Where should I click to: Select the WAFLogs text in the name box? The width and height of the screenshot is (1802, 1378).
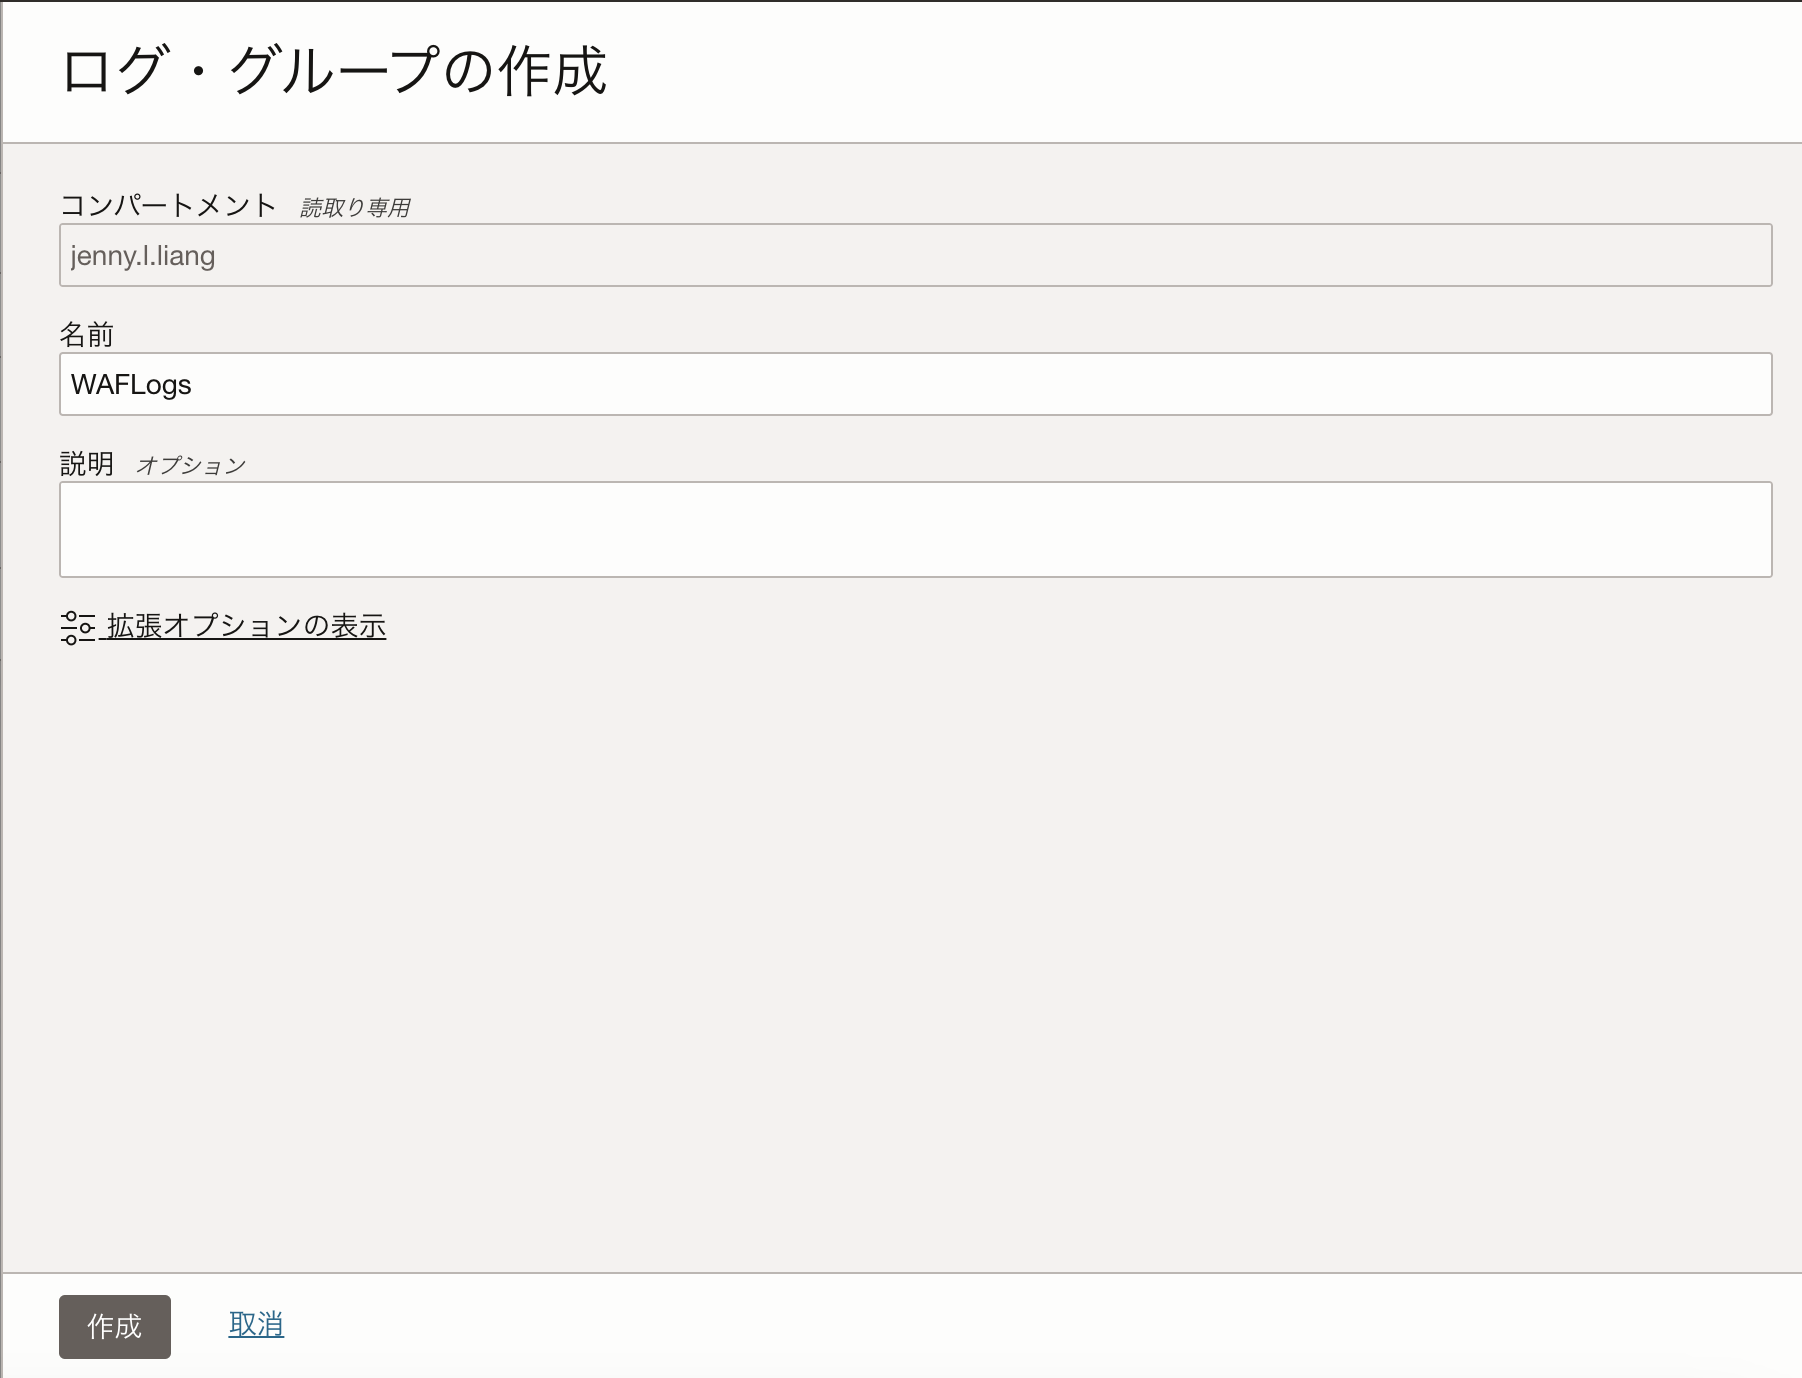click(x=131, y=384)
